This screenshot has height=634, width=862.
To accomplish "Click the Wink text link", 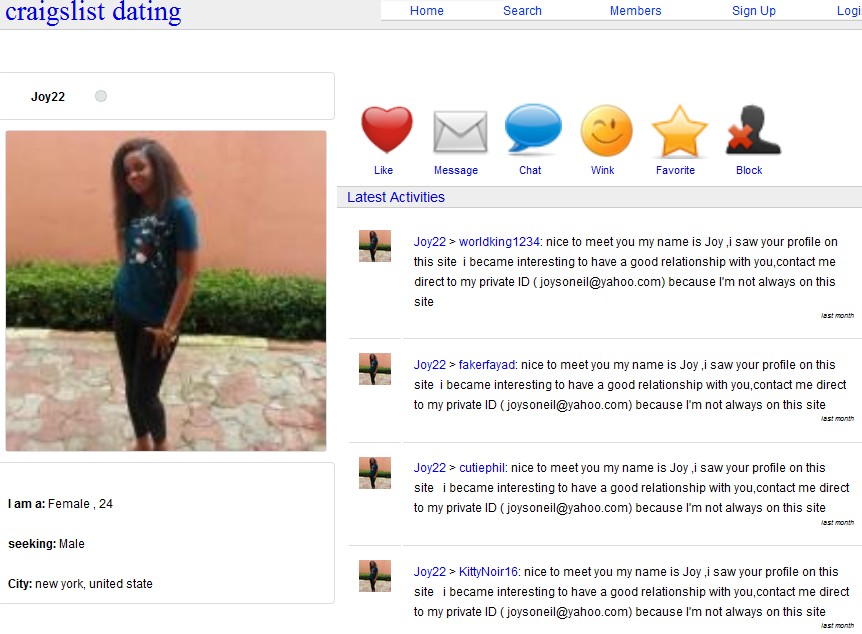I will click(x=603, y=170).
